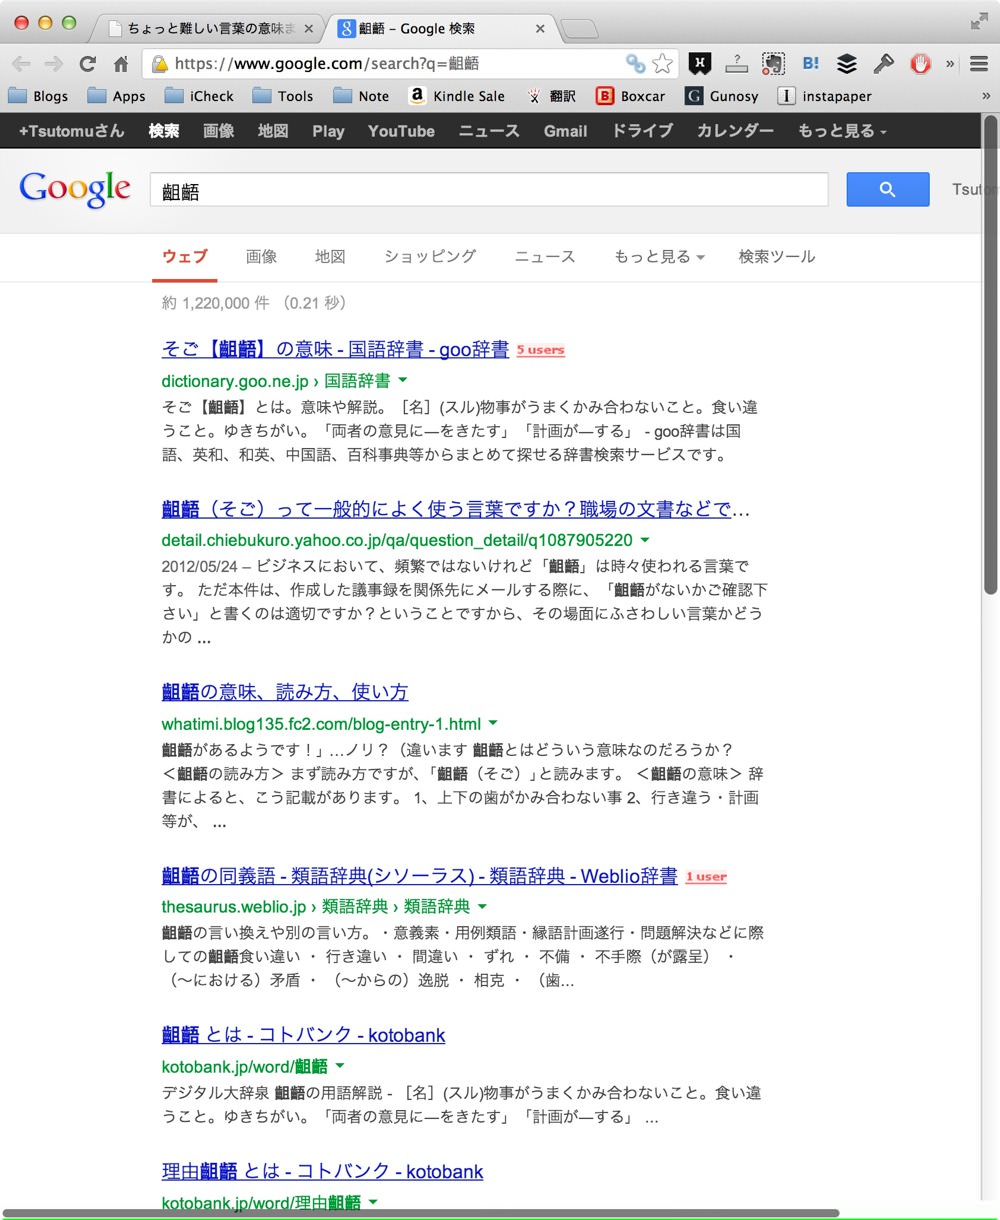This screenshot has width=1000, height=1220.
Task: Click the blue Google search magnifier button
Action: point(887,190)
